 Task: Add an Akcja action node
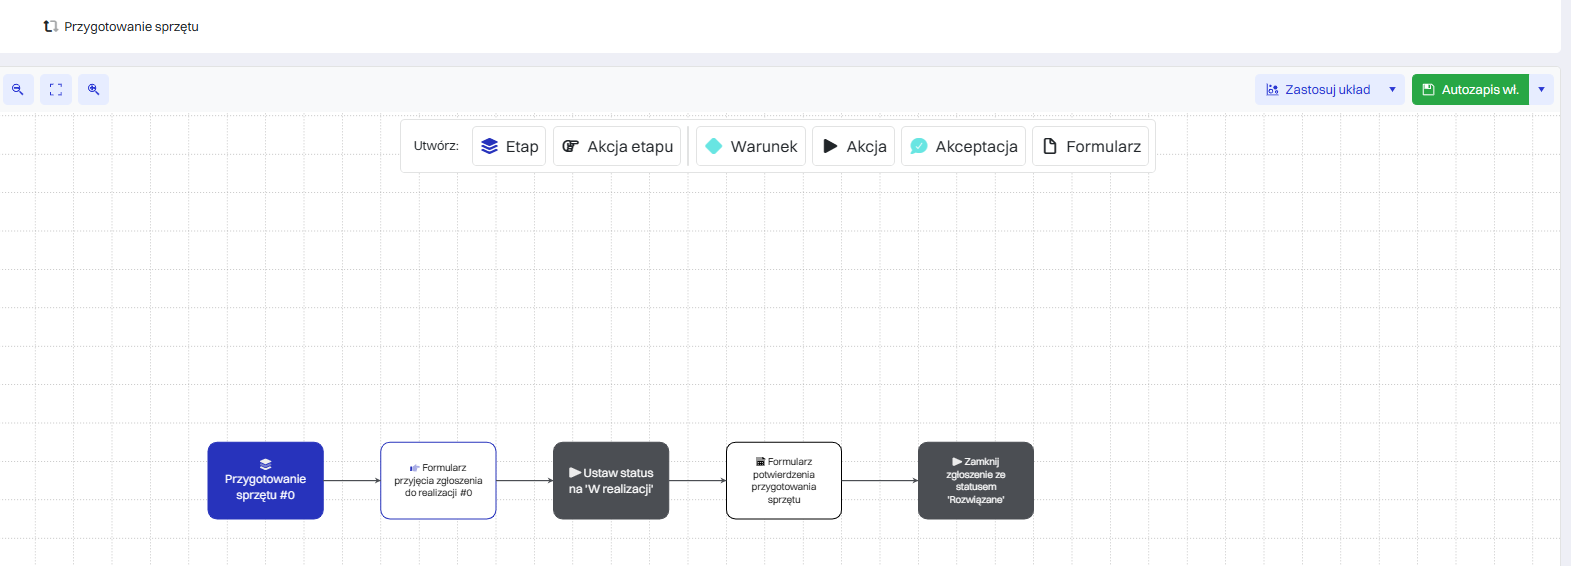pos(853,146)
